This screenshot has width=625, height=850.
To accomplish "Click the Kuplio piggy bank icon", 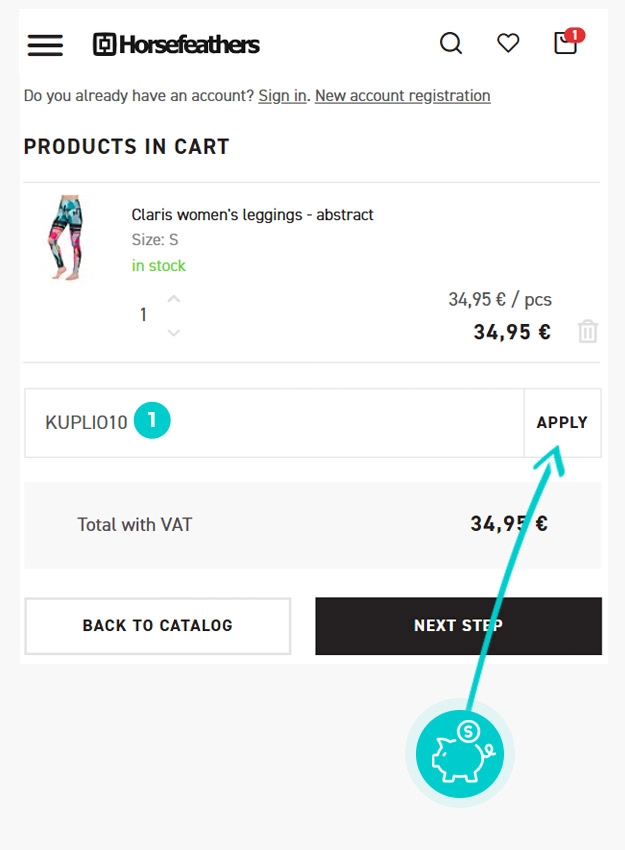I will click(460, 753).
